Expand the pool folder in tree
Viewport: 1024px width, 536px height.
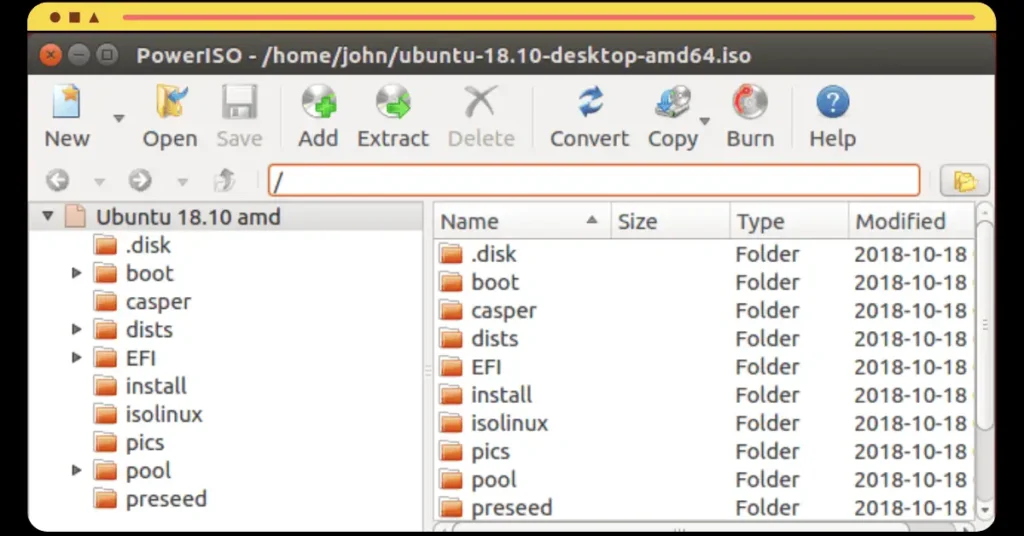click(x=76, y=470)
